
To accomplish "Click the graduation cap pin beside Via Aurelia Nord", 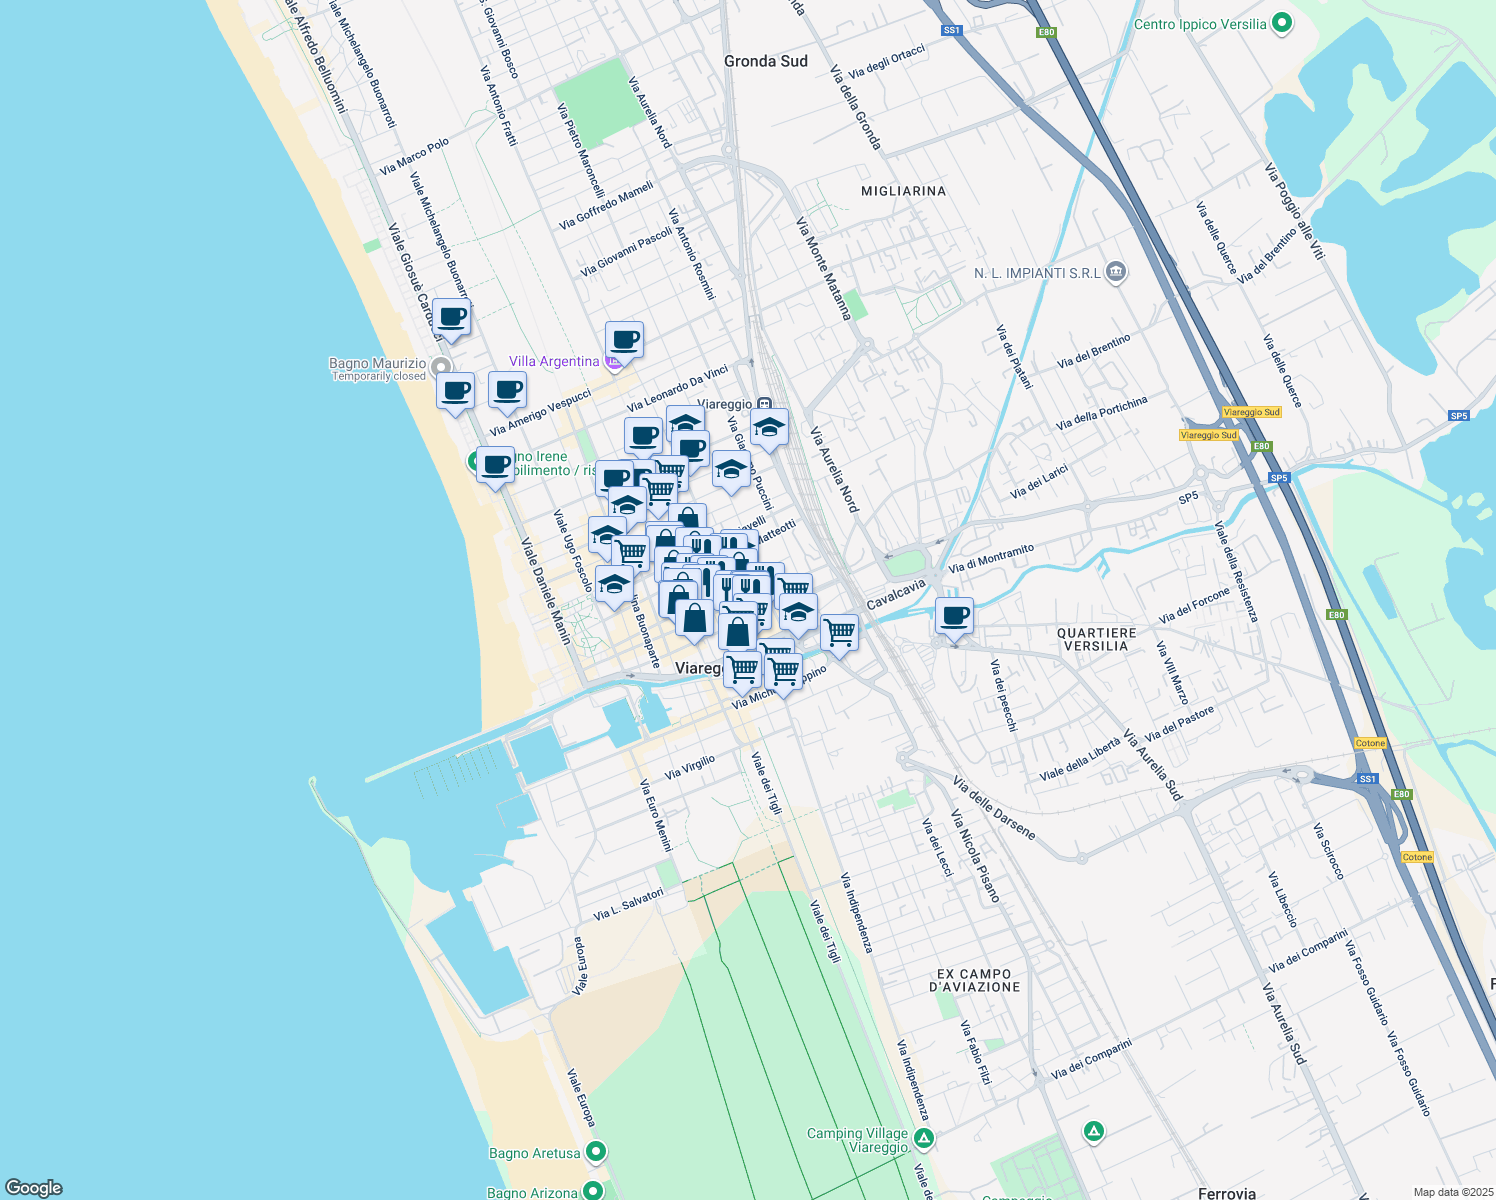I will [768, 427].
